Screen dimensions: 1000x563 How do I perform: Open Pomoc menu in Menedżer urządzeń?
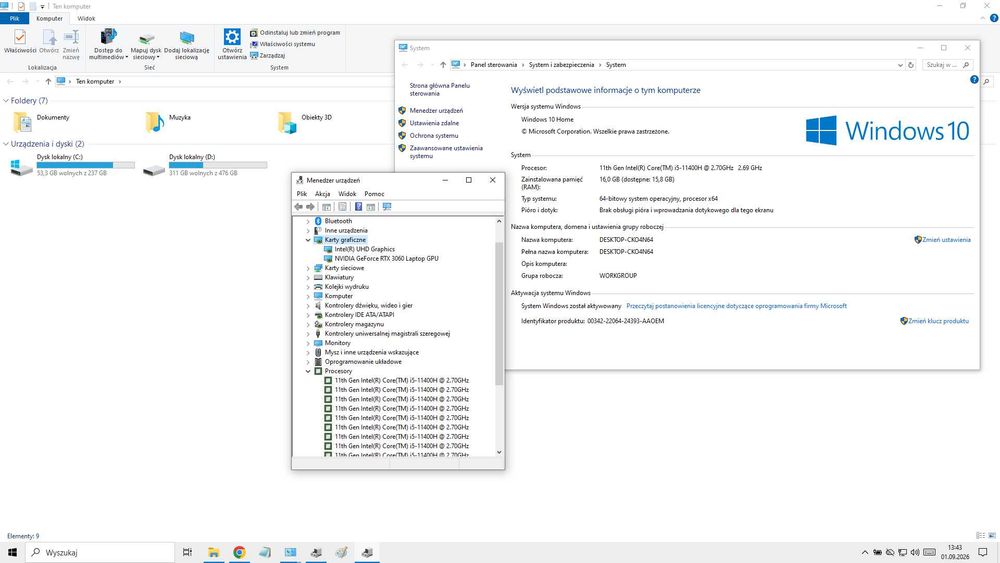374,194
